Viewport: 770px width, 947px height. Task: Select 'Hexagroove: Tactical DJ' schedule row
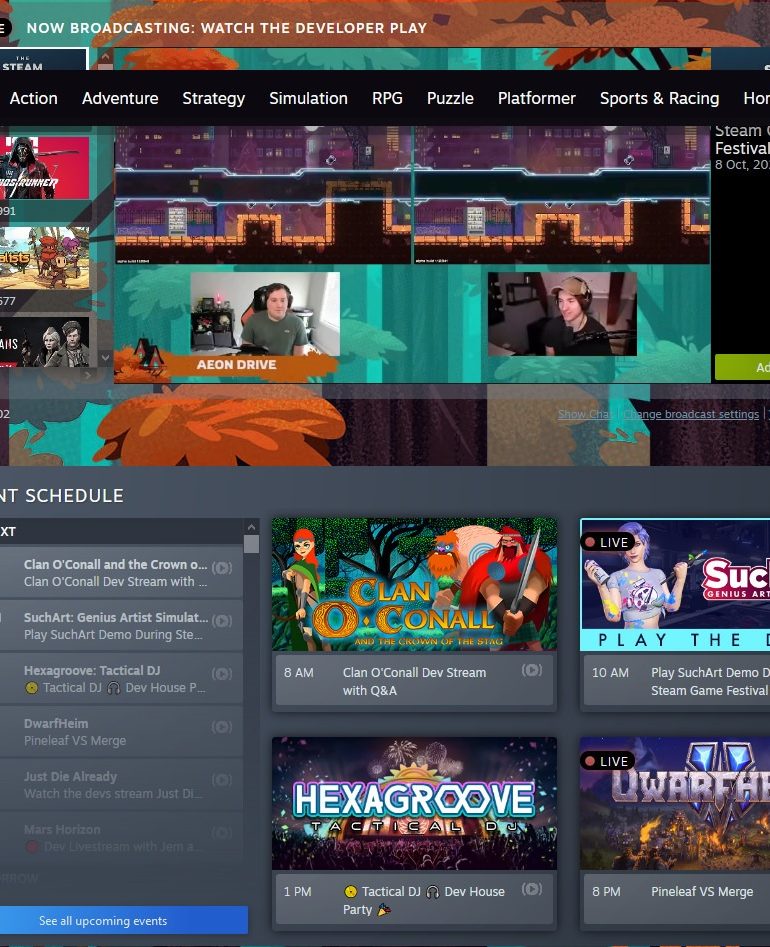pyautogui.click(x=121, y=679)
